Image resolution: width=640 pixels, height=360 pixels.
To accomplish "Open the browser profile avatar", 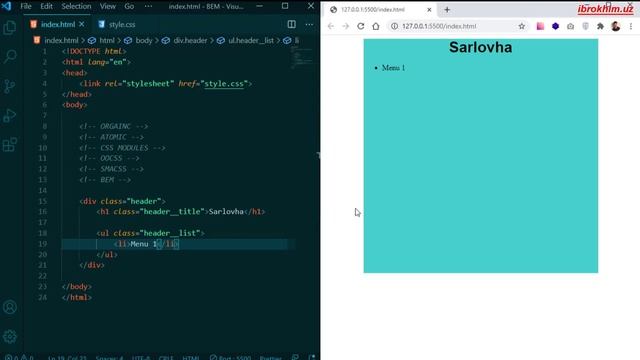I will (616, 26).
